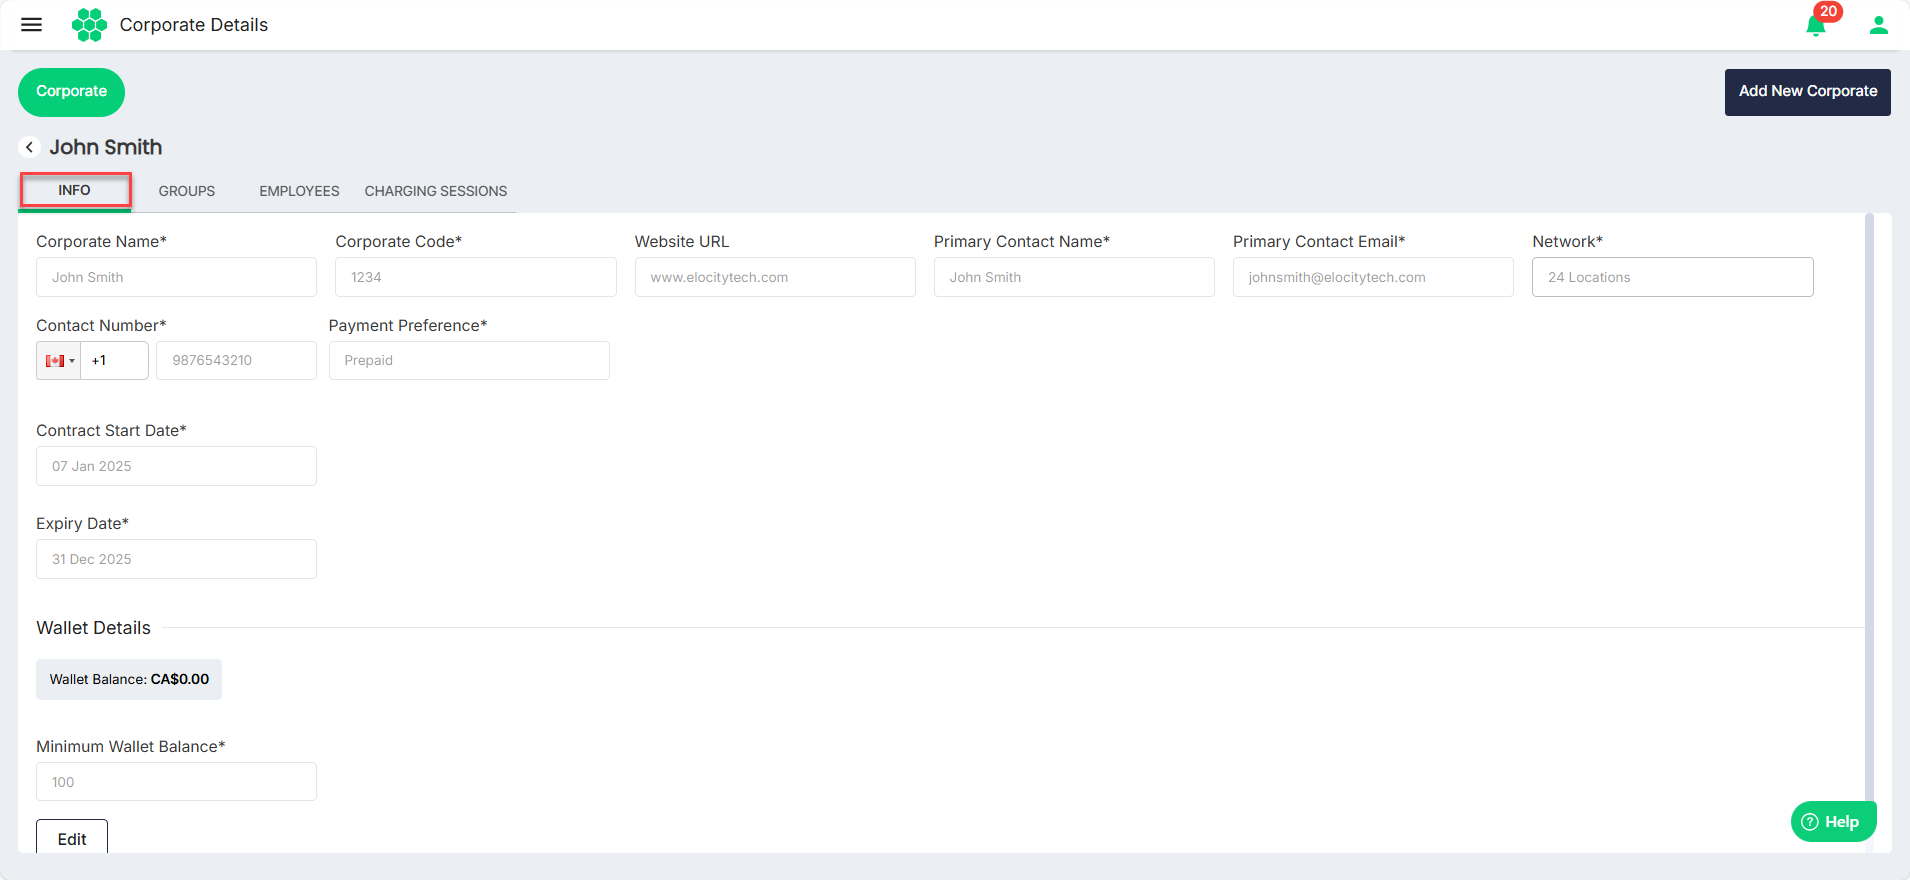Click the contact number field 9876543210
Image resolution: width=1910 pixels, height=880 pixels.
point(236,361)
